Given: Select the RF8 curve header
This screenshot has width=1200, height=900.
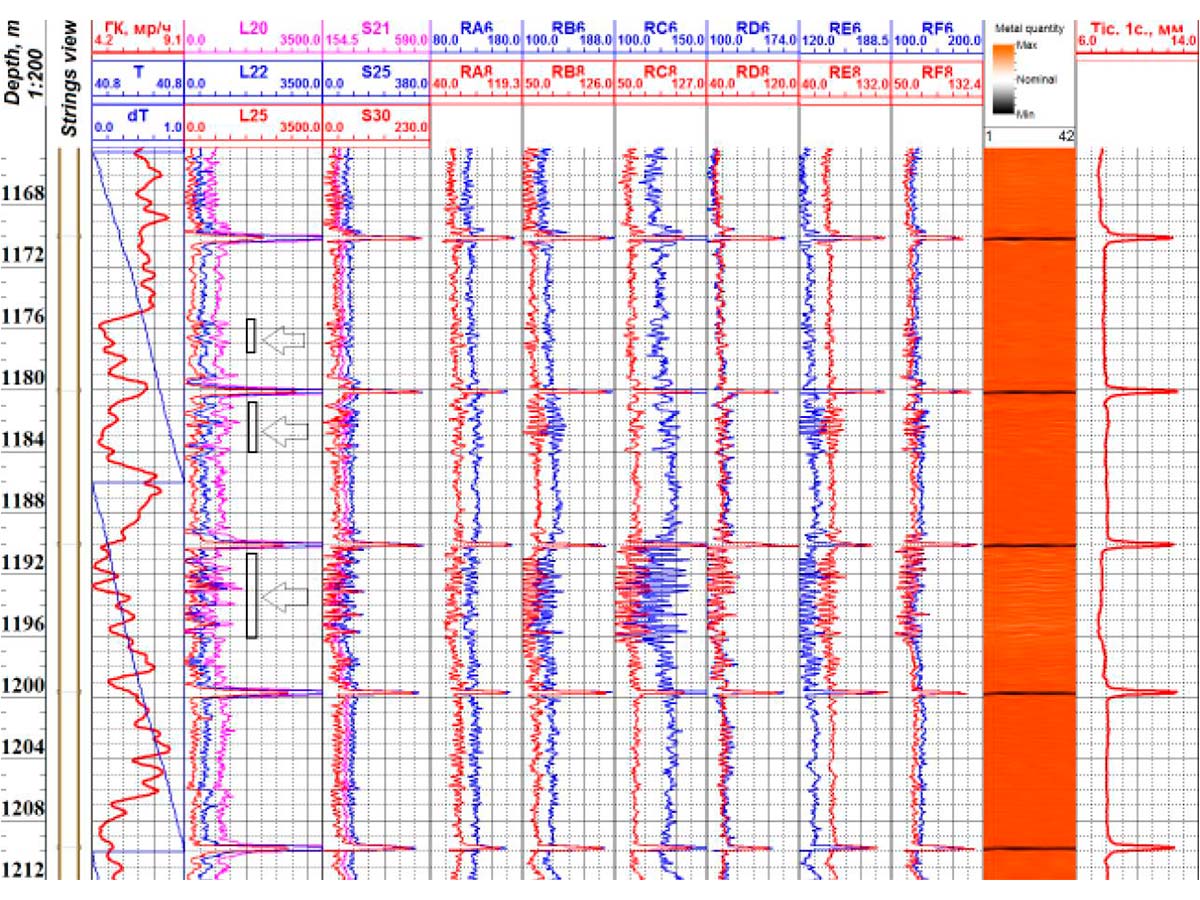Looking at the screenshot, I should pyautogui.click(x=934, y=75).
